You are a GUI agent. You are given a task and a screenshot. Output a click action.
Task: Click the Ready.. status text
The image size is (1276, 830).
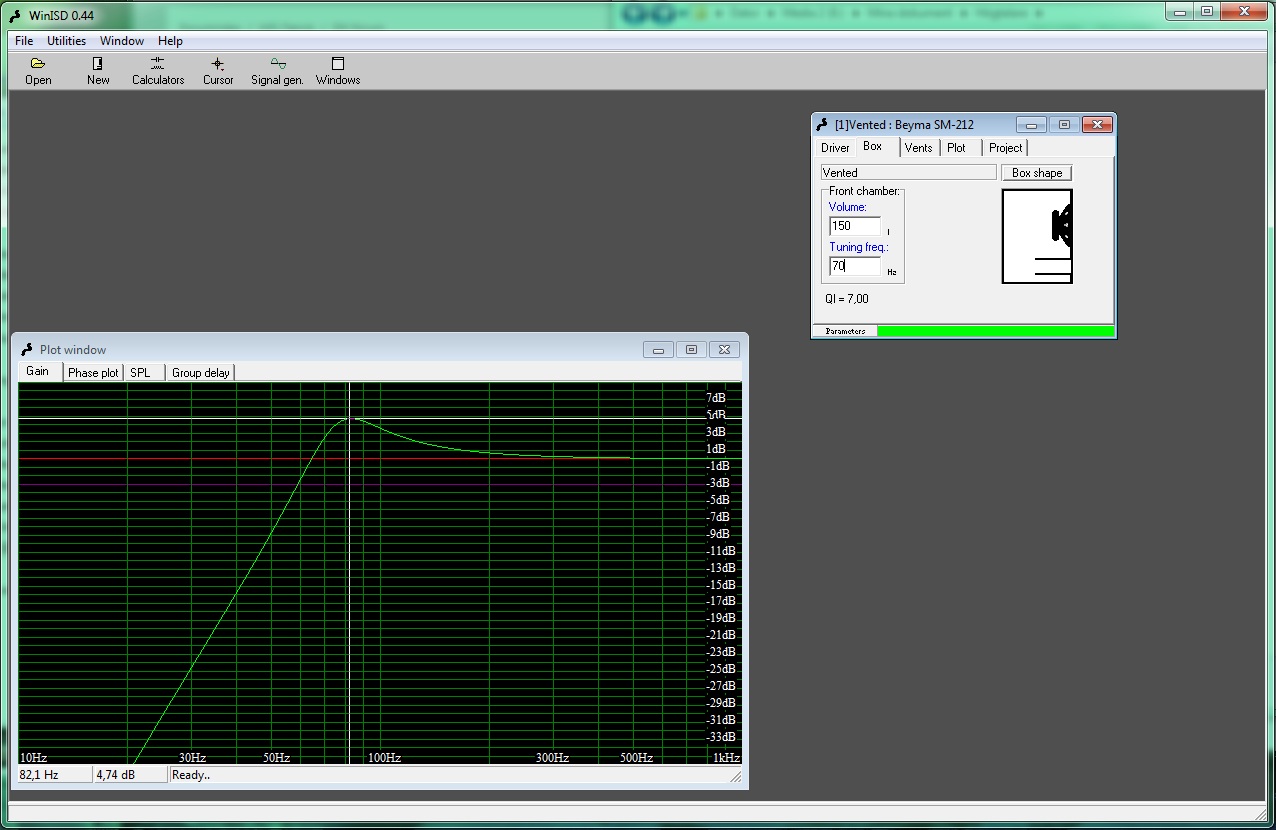191,775
